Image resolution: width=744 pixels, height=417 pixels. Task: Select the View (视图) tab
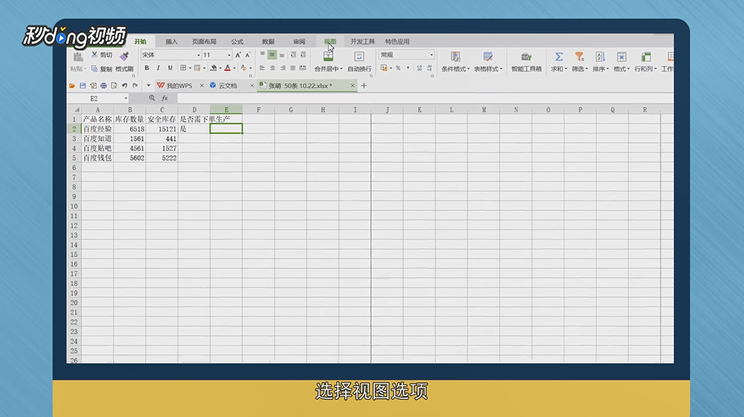[x=330, y=42]
